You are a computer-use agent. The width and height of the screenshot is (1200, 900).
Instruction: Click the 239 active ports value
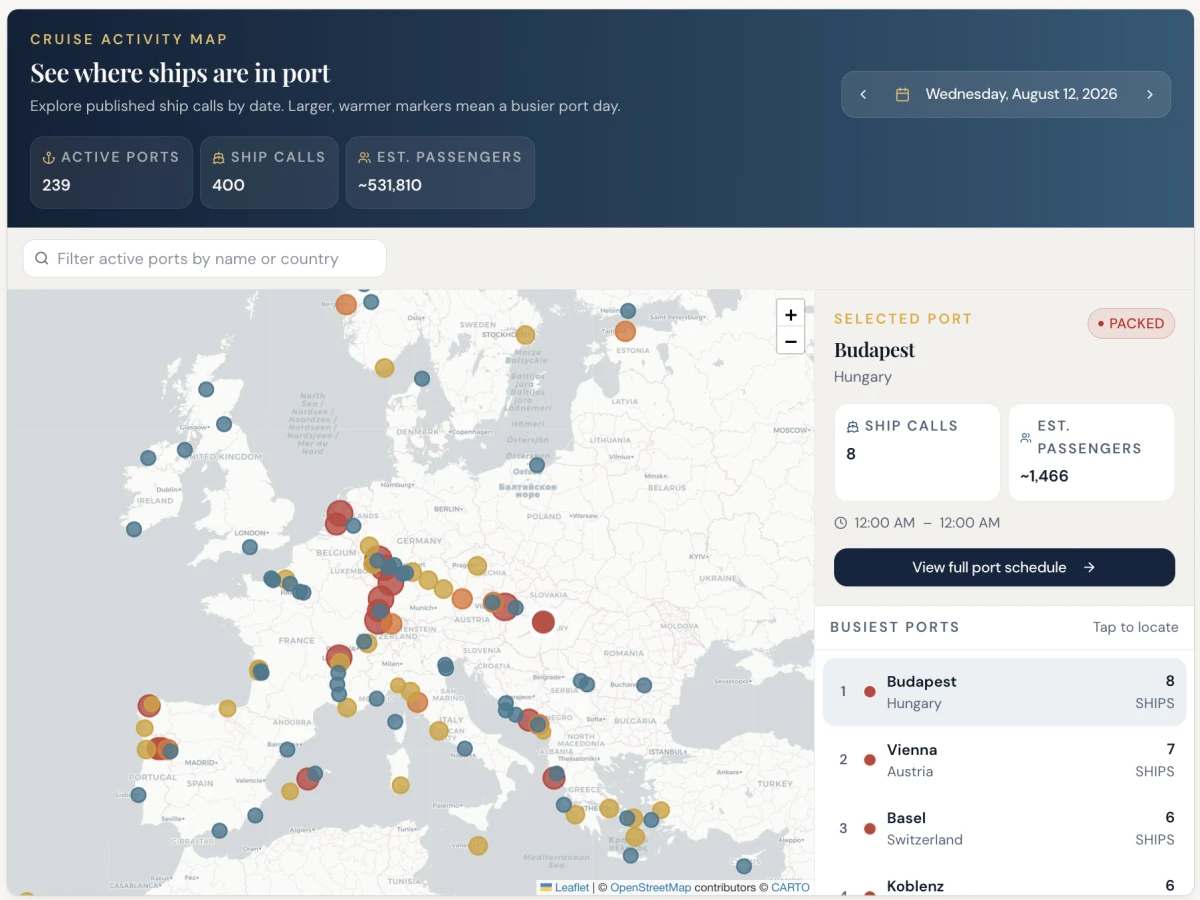56,185
